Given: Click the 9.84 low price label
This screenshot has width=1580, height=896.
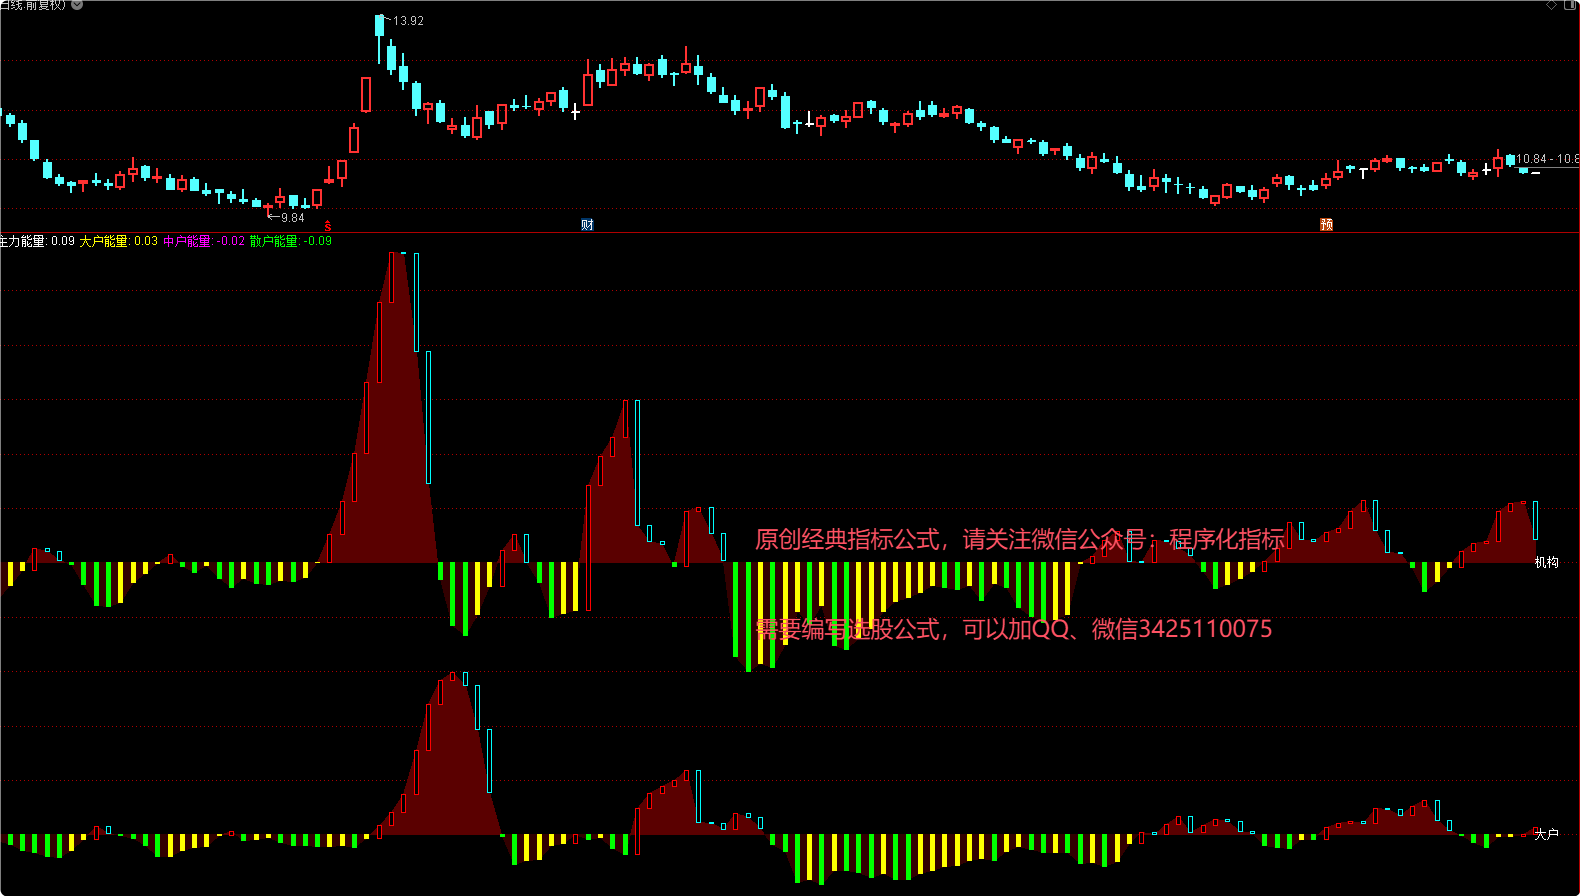Looking at the screenshot, I should point(292,218).
